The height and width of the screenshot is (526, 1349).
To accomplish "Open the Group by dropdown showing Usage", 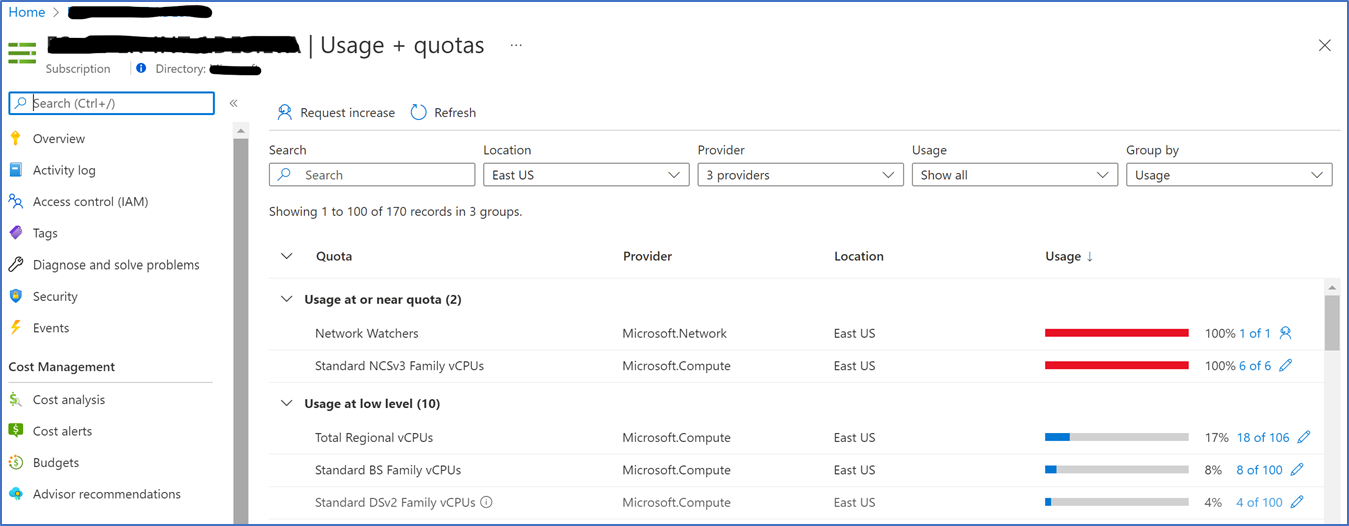I will pos(1229,175).
